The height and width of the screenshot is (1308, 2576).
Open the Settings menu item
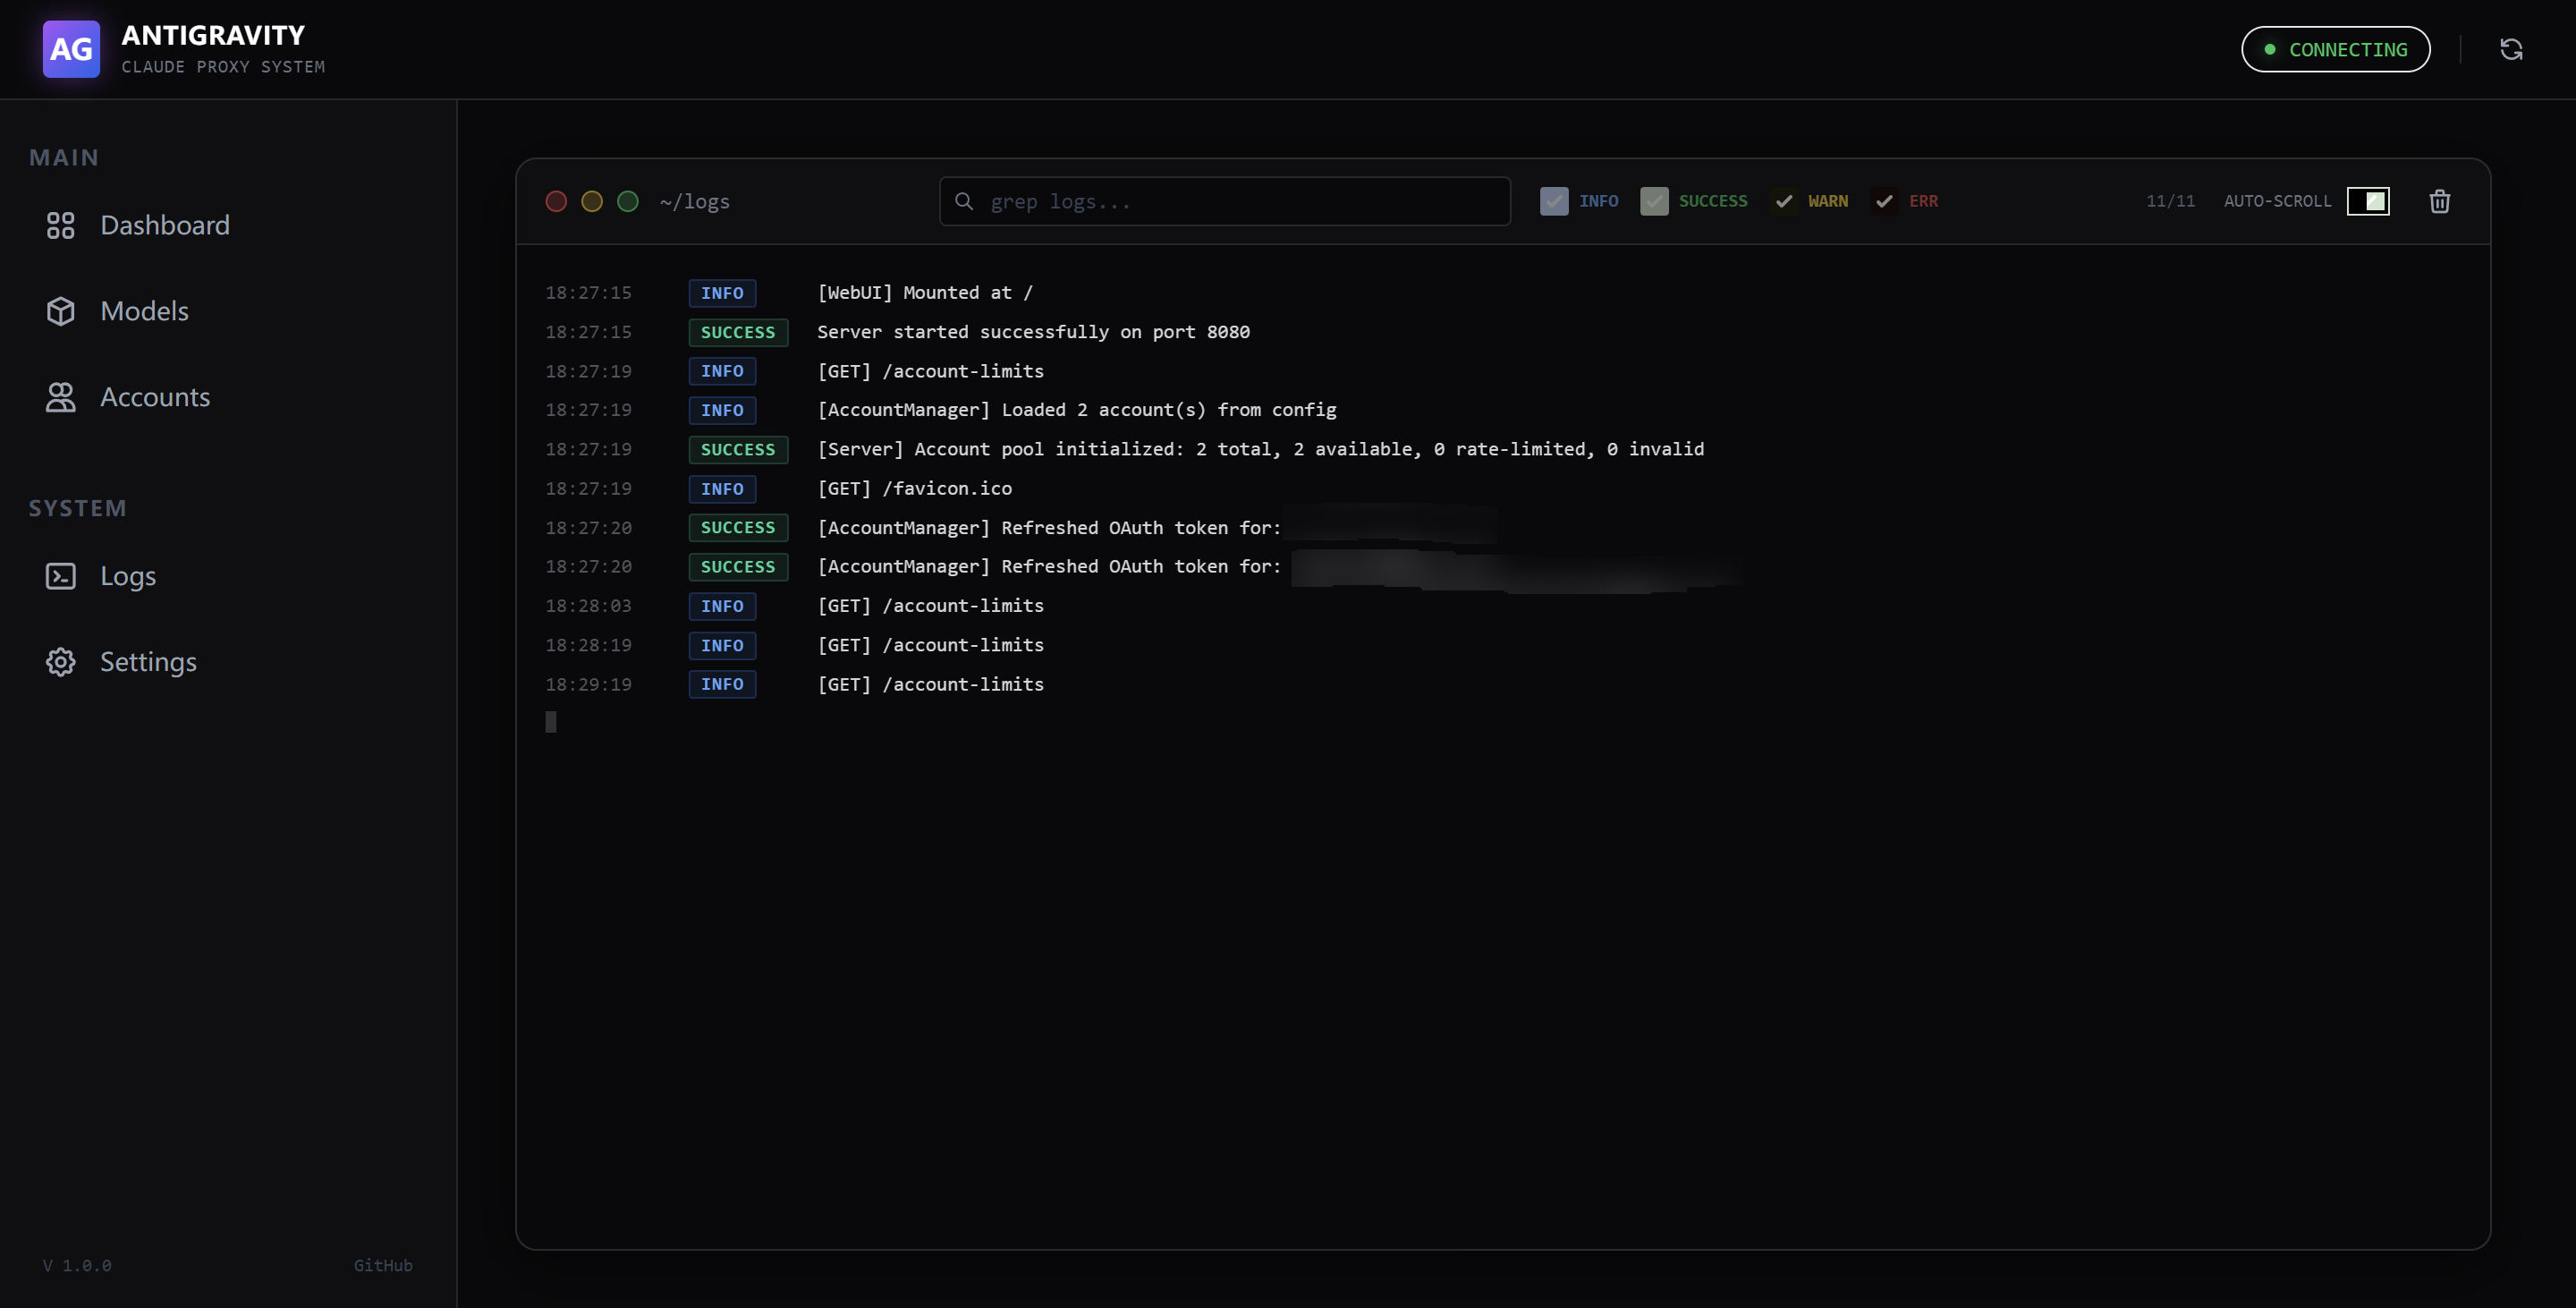(148, 662)
